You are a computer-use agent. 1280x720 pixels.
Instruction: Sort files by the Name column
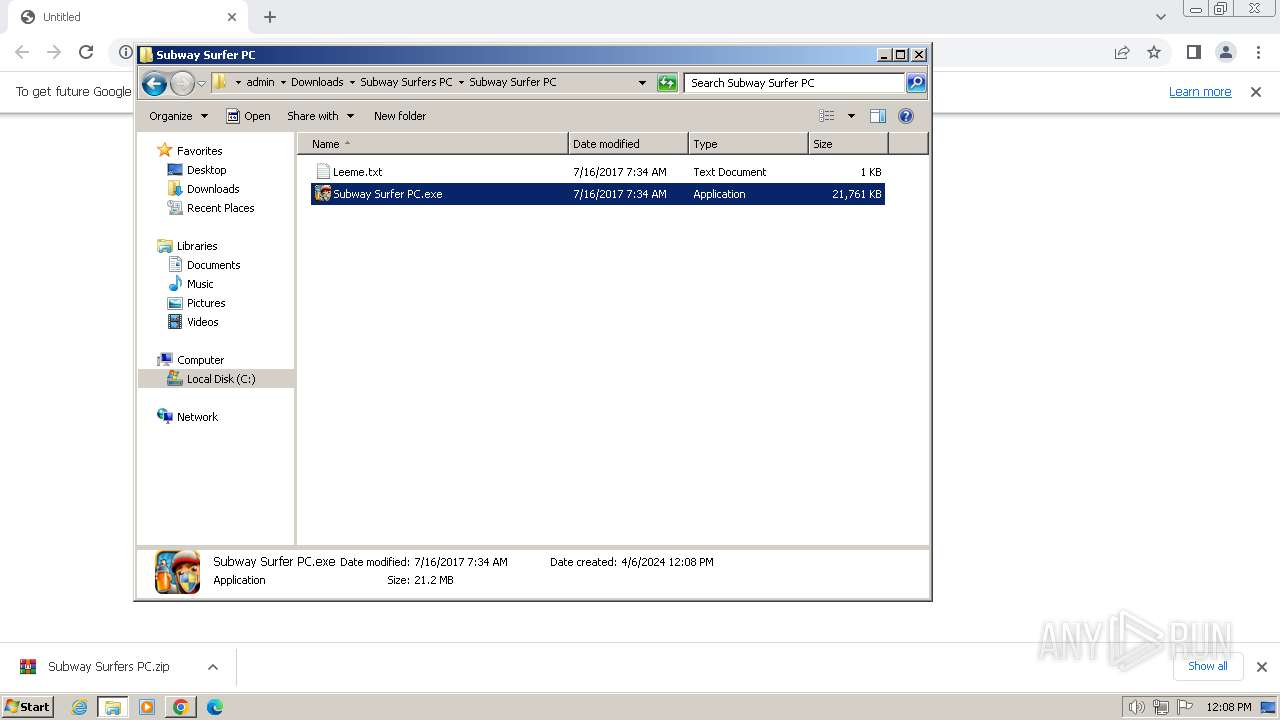click(432, 144)
